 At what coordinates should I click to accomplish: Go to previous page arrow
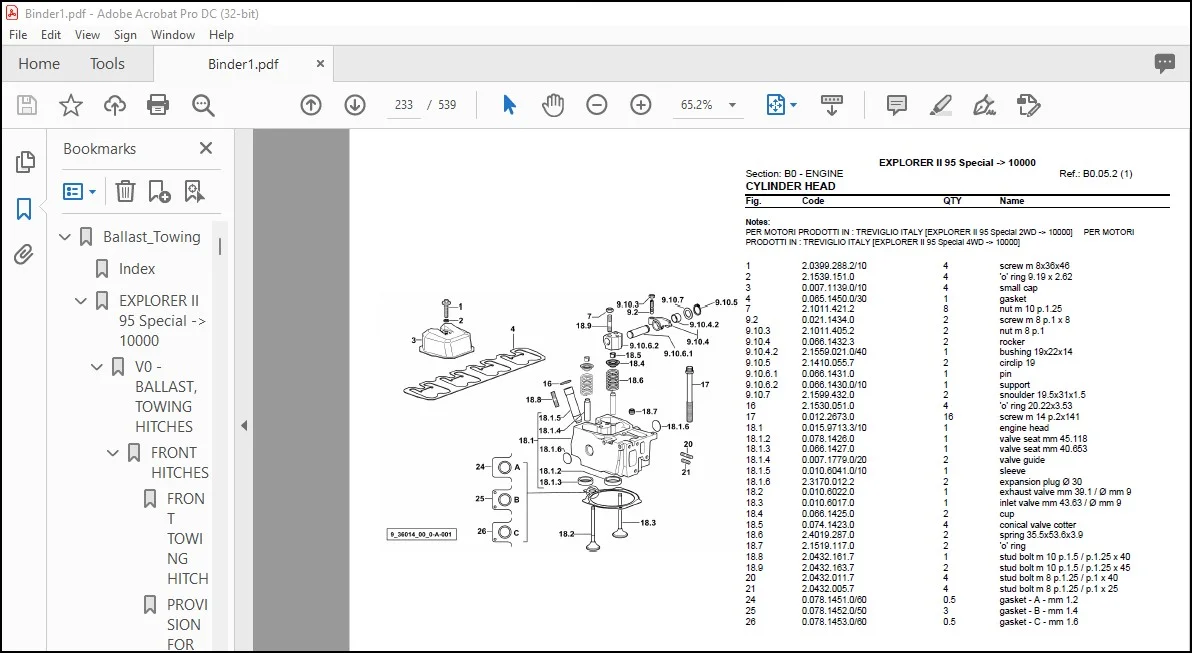pyautogui.click(x=311, y=105)
